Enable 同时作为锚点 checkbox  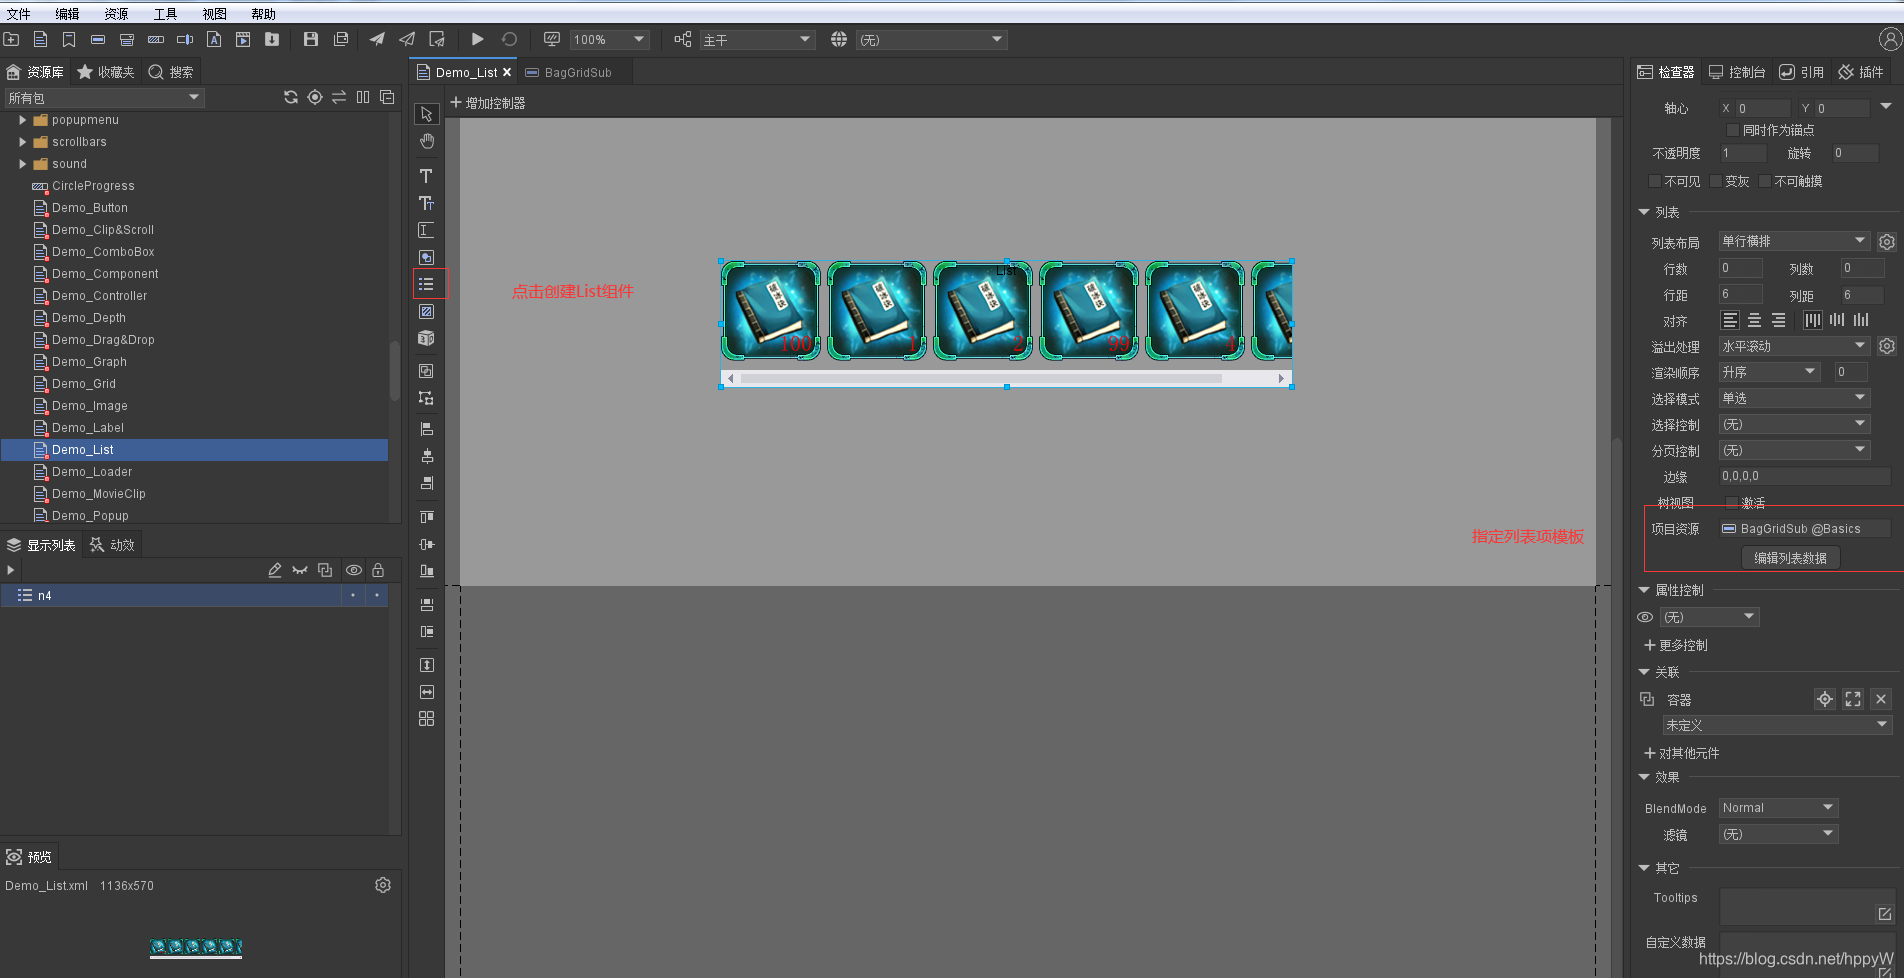coord(1733,130)
